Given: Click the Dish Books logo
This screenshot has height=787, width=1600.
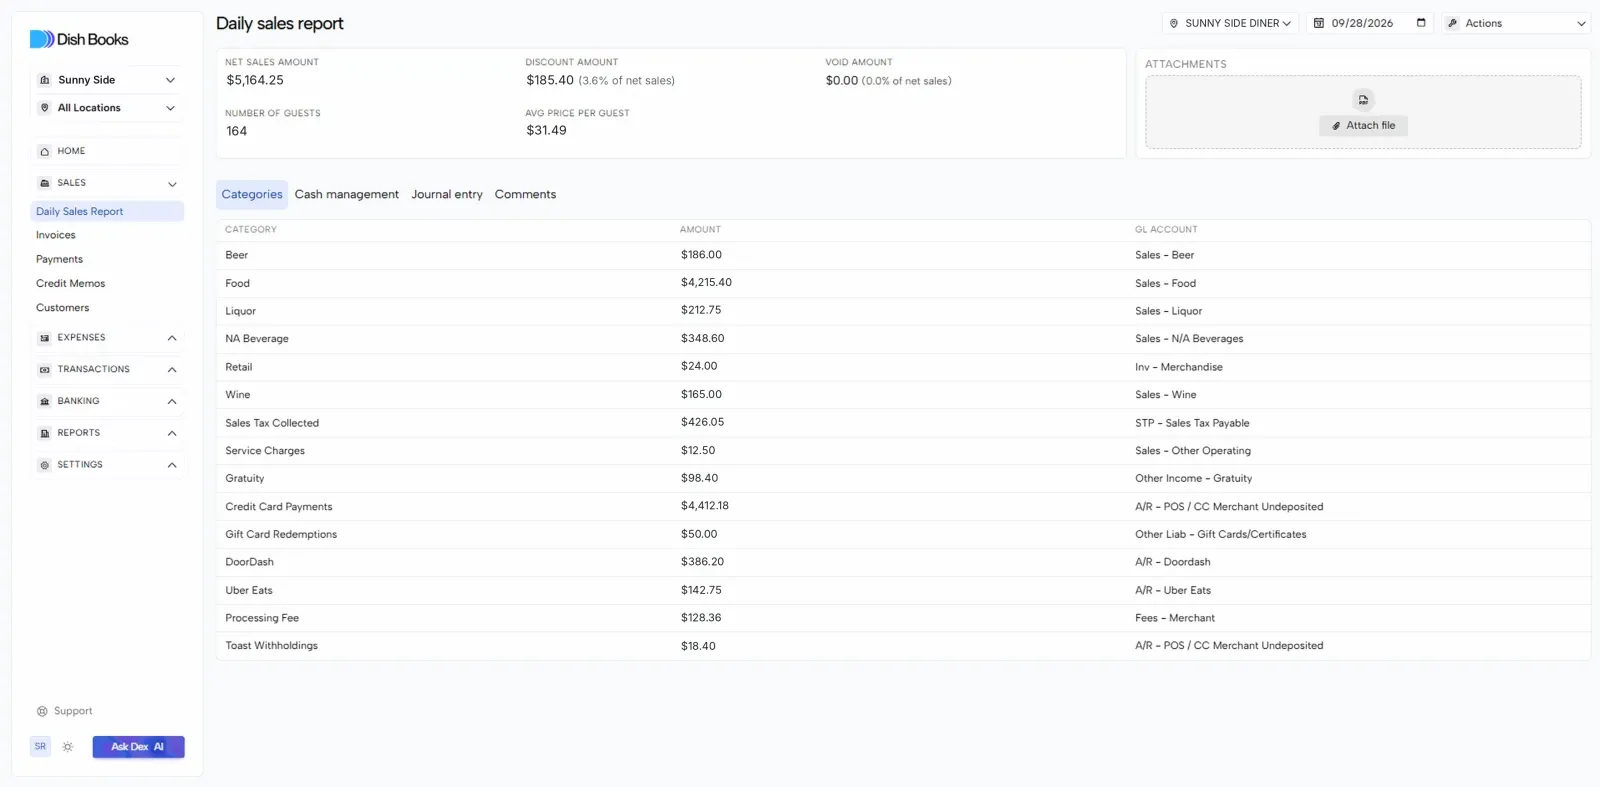Looking at the screenshot, I should [79, 39].
